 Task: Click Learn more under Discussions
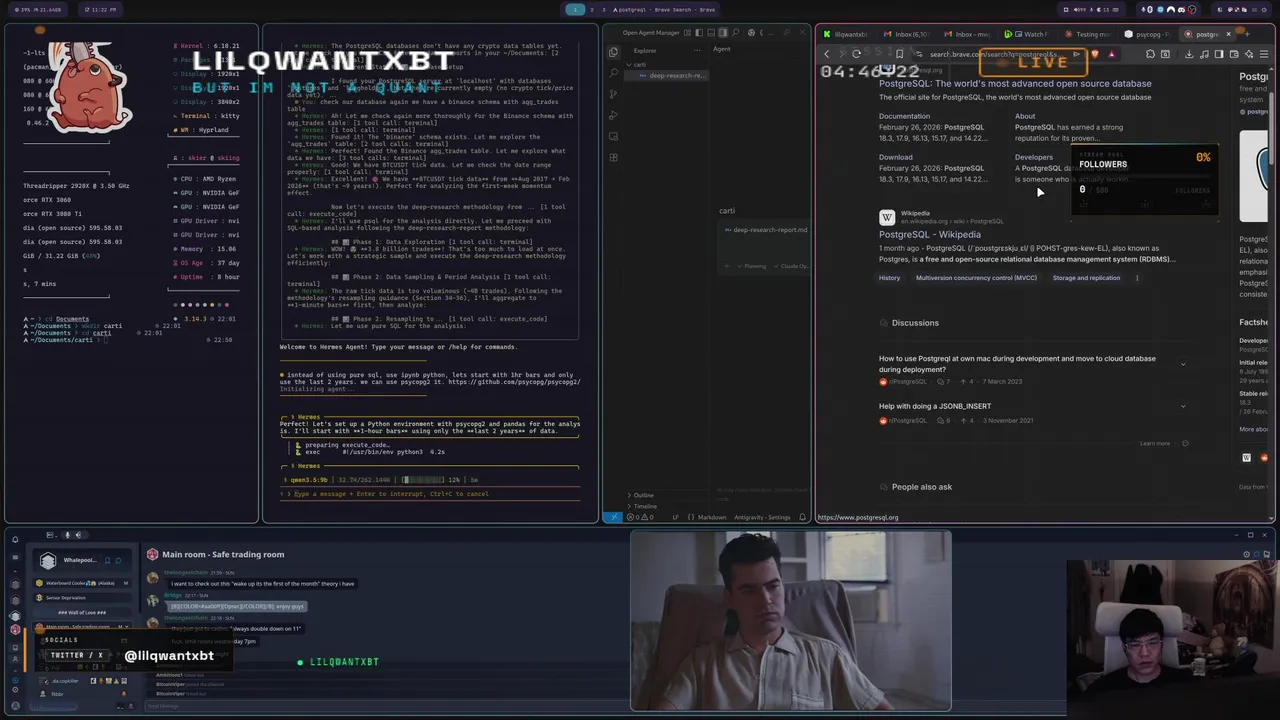[x=1154, y=443]
